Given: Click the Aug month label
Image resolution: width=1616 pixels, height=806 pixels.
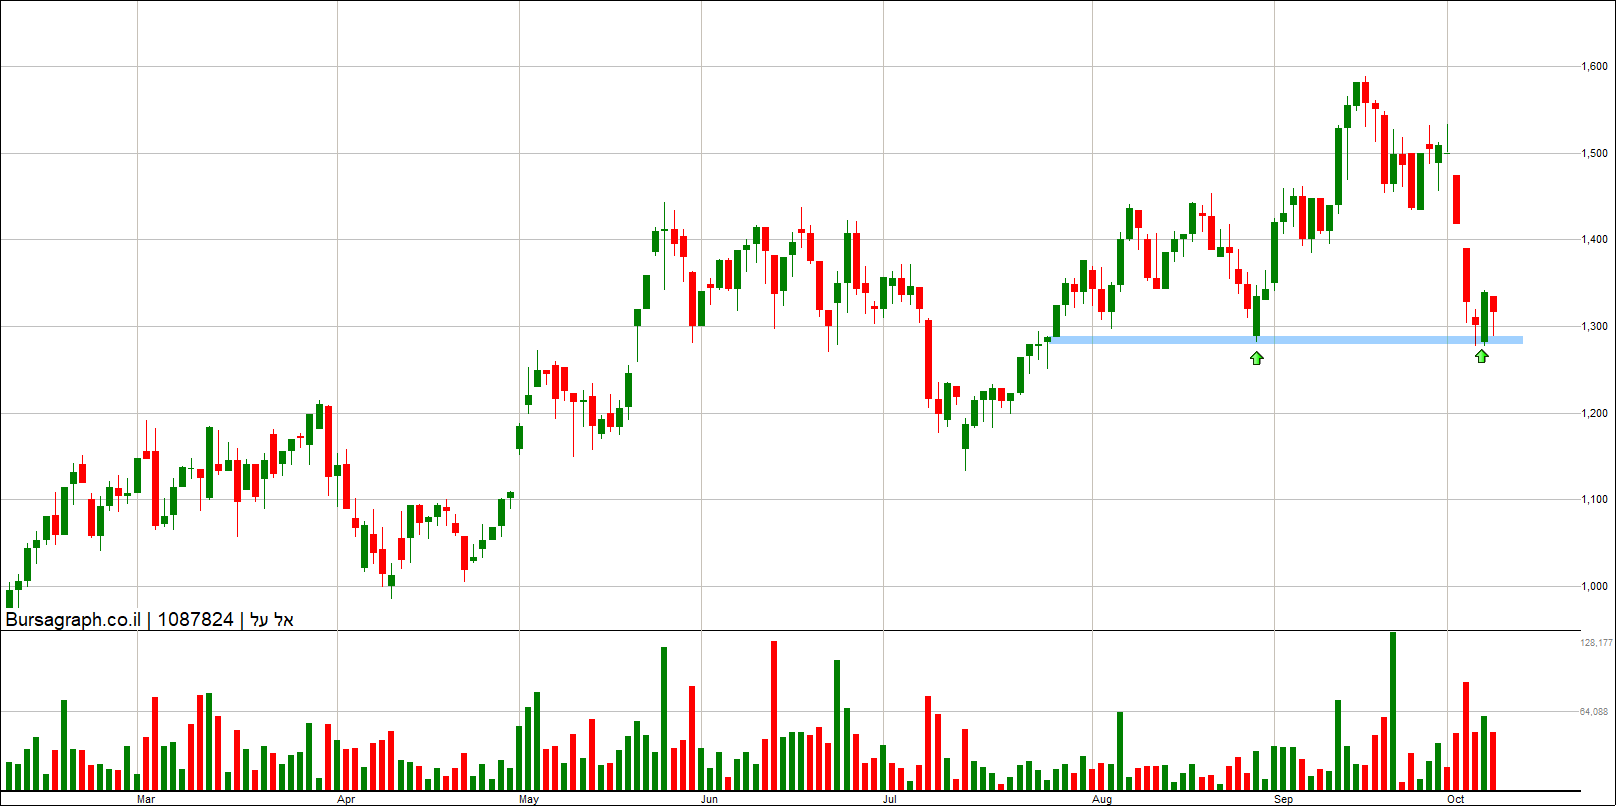Looking at the screenshot, I should [x=1102, y=799].
